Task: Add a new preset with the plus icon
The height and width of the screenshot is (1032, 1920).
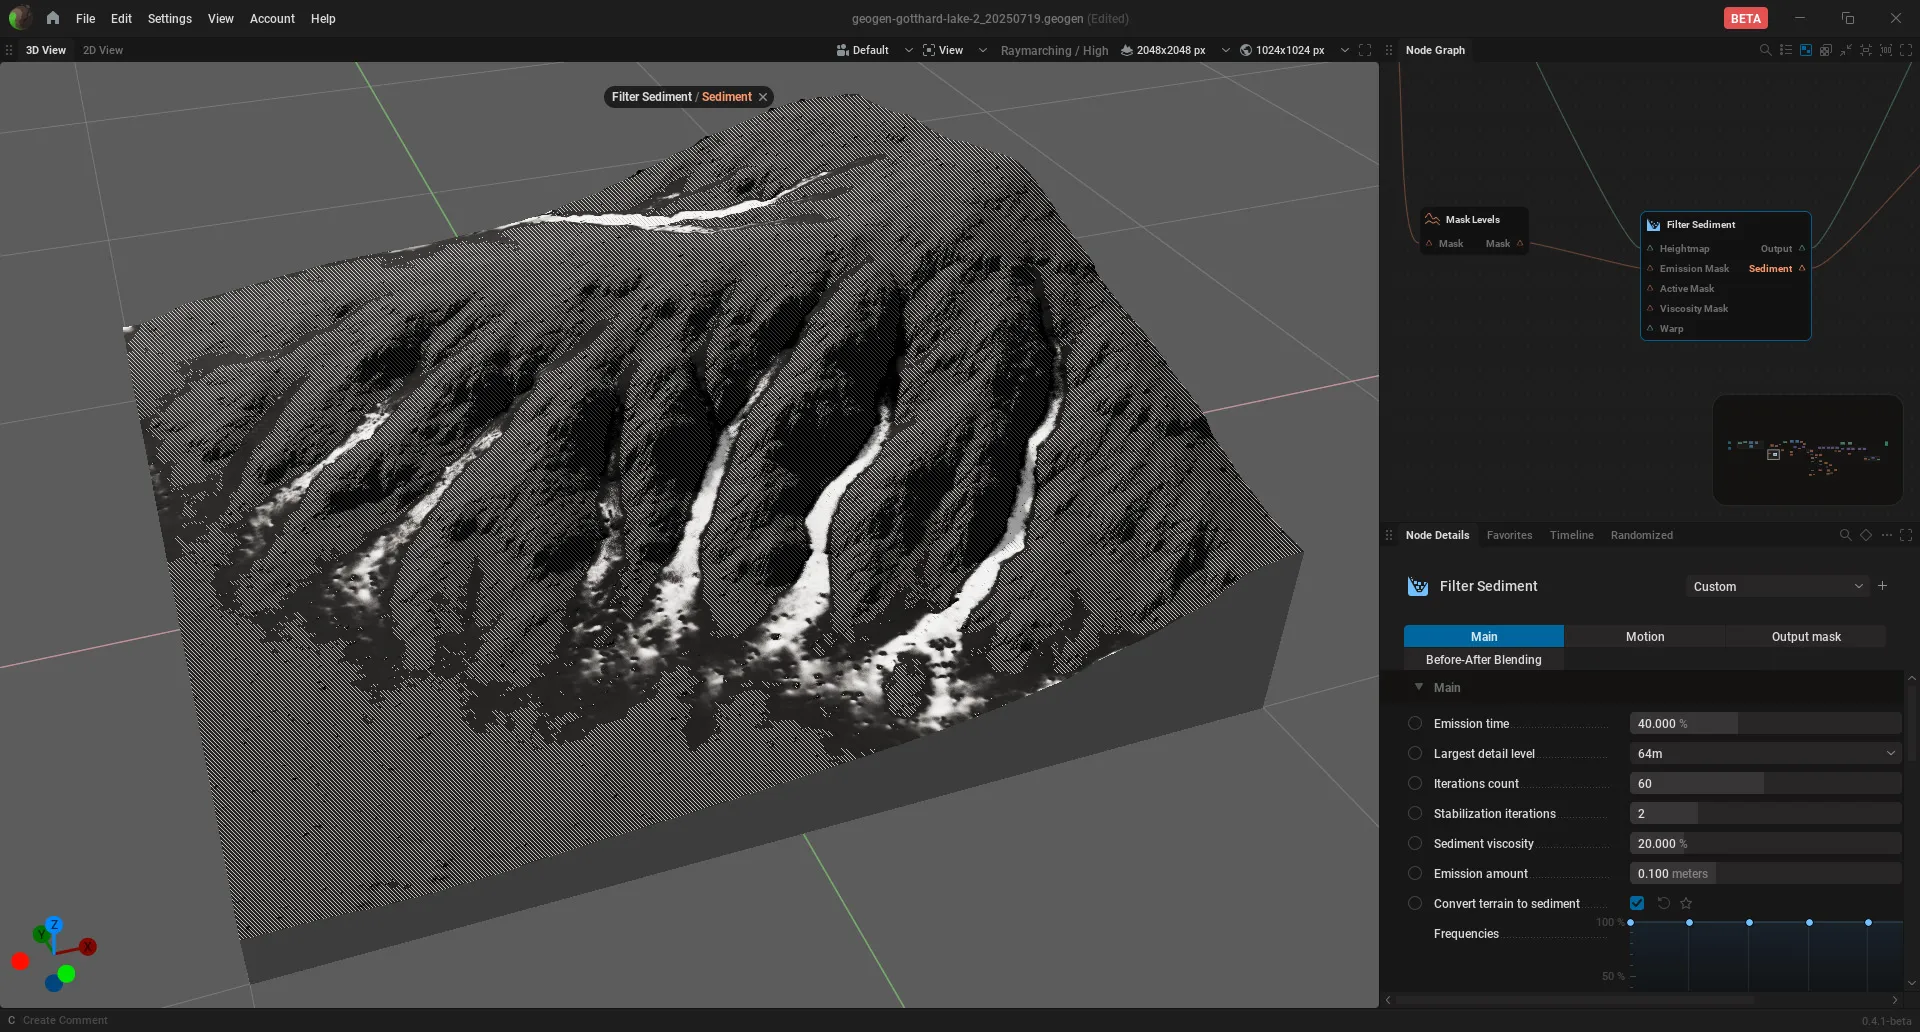Action: click(x=1883, y=586)
